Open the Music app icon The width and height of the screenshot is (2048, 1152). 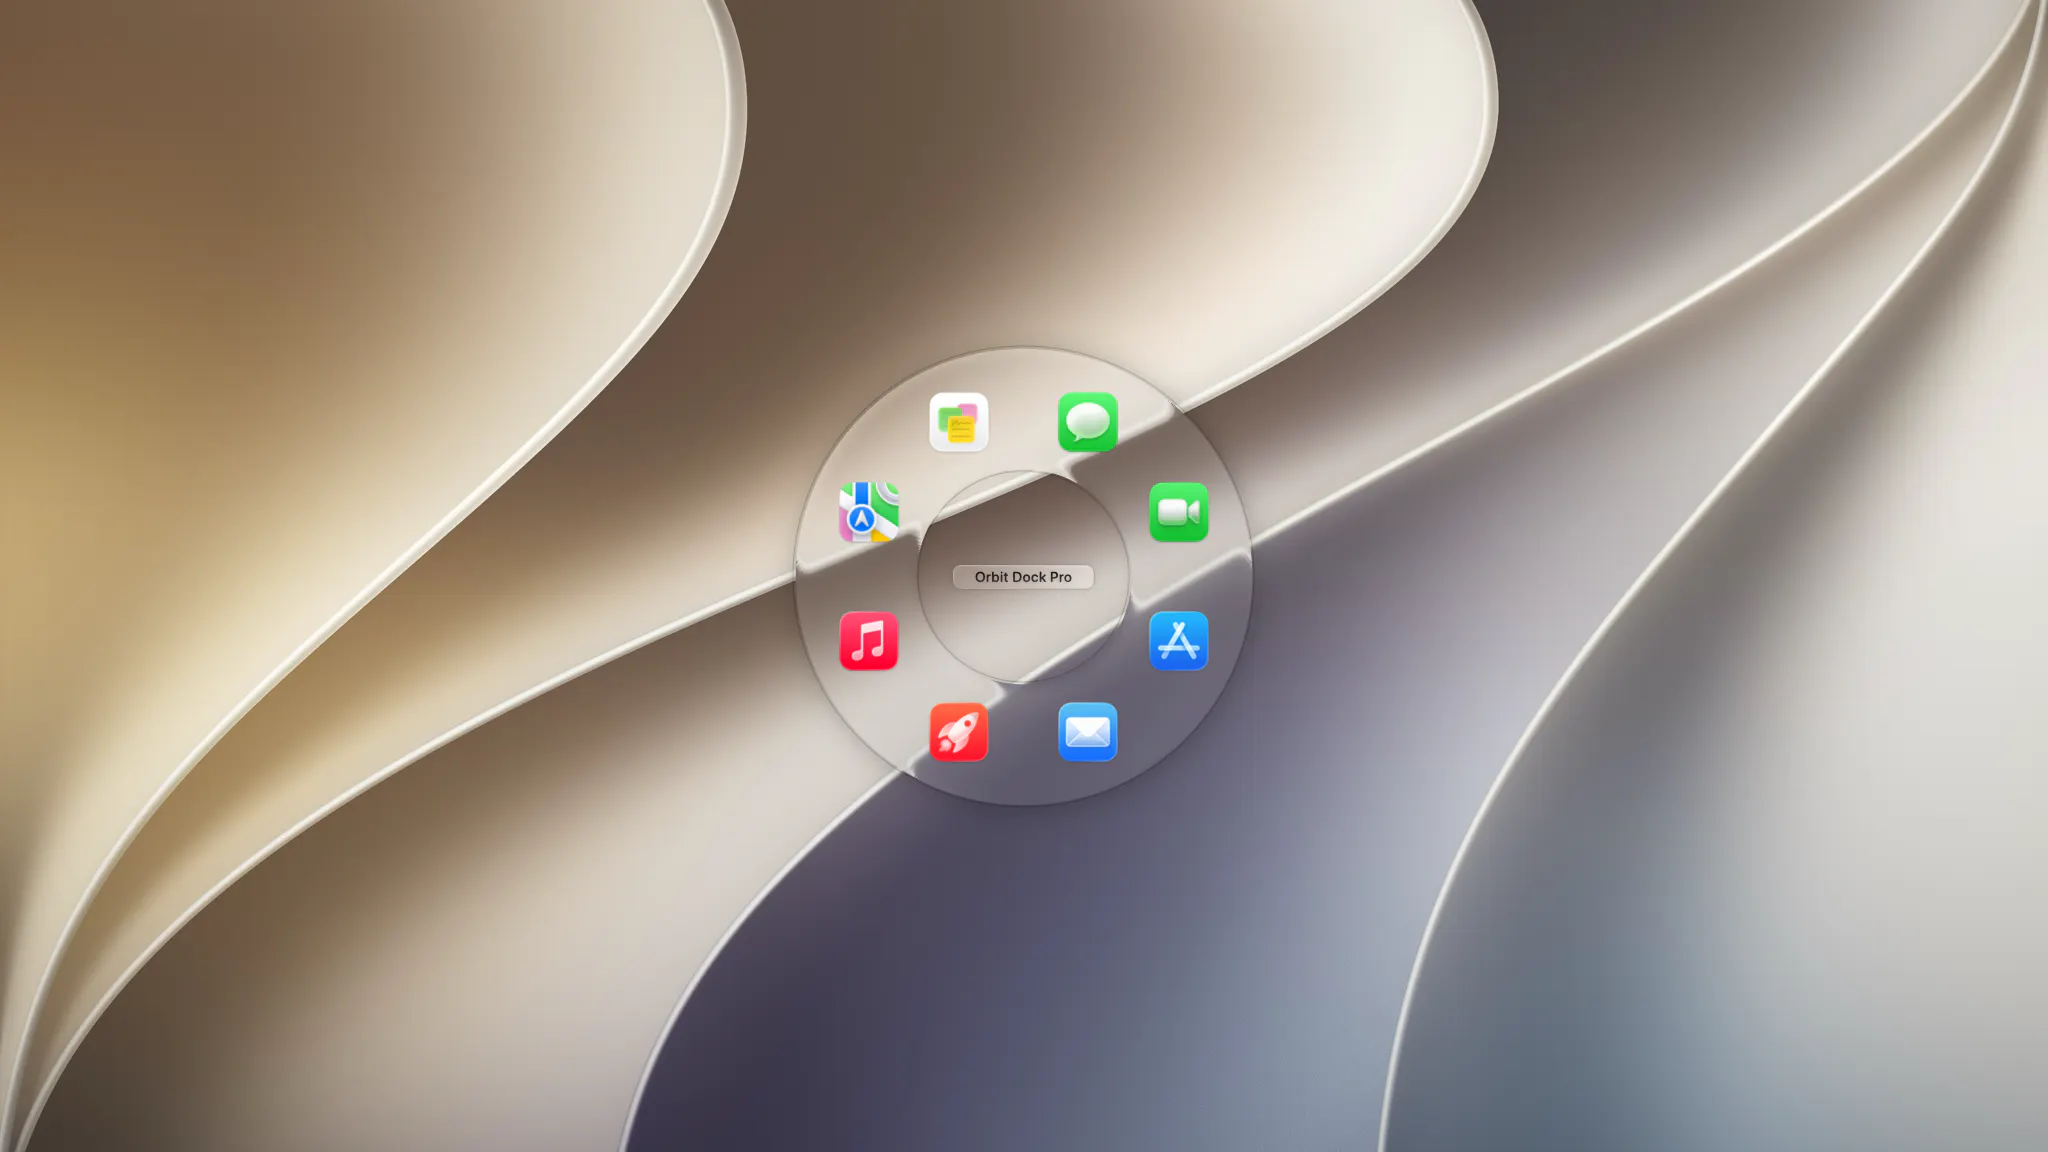coord(868,641)
